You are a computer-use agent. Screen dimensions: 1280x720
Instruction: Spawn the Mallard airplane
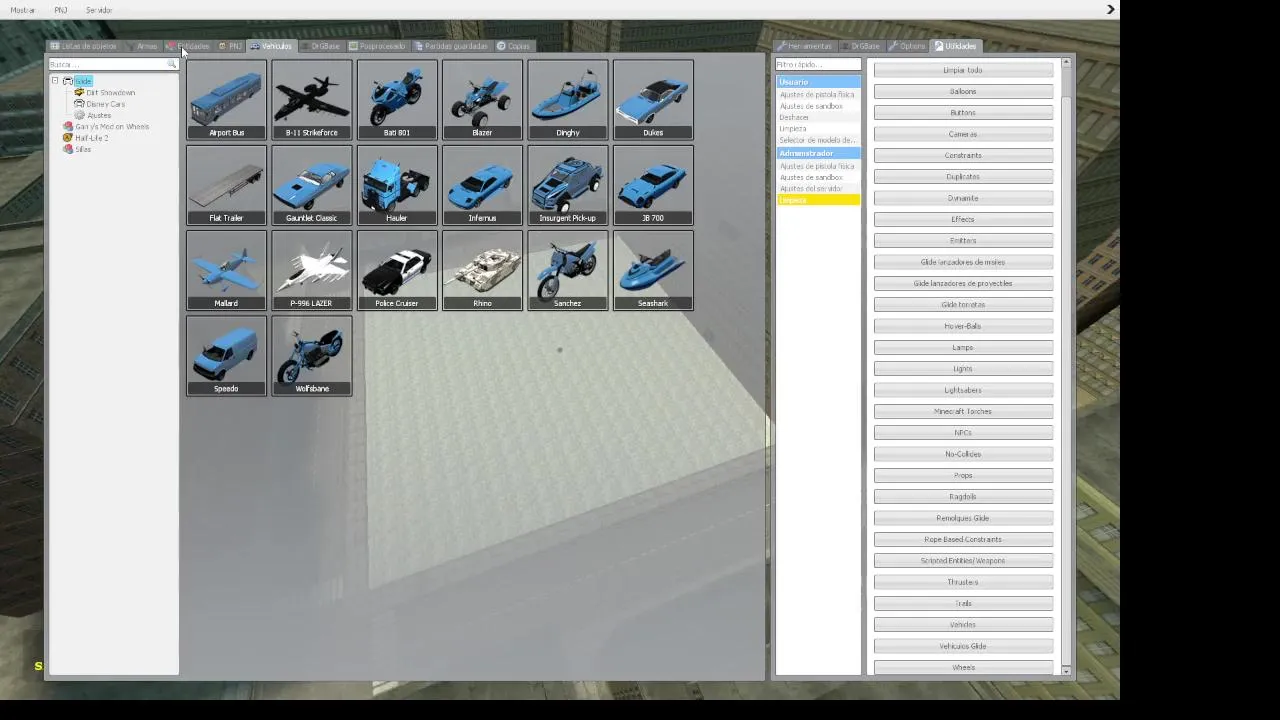point(226,270)
